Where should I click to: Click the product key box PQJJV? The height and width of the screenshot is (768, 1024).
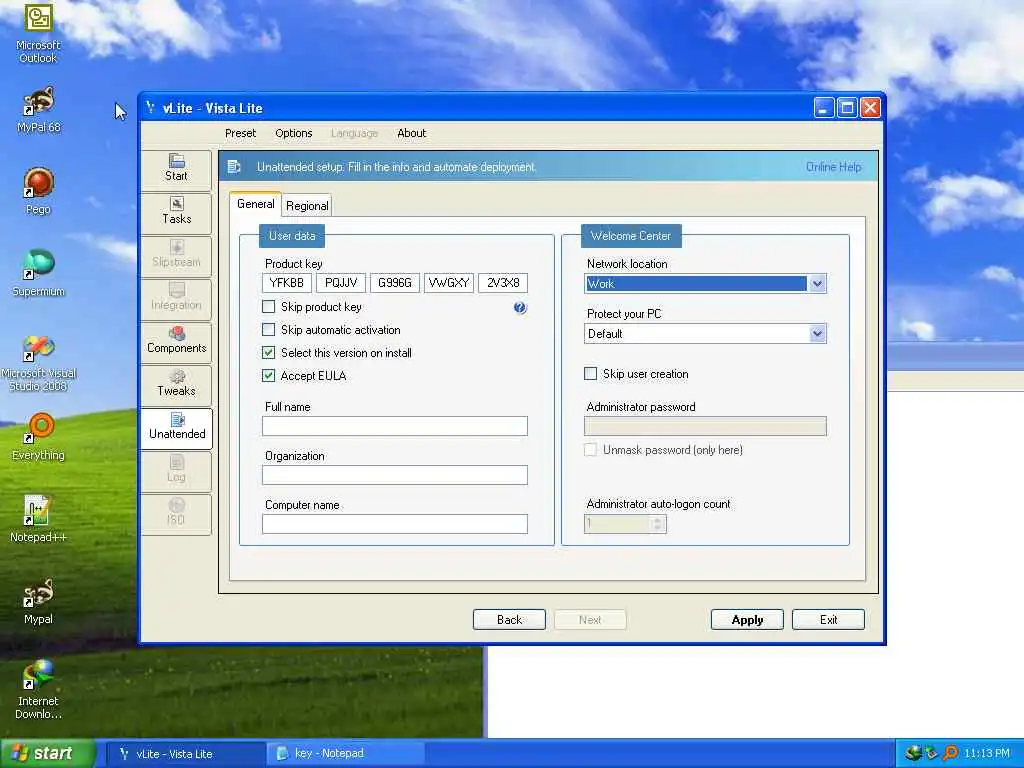(341, 283)
